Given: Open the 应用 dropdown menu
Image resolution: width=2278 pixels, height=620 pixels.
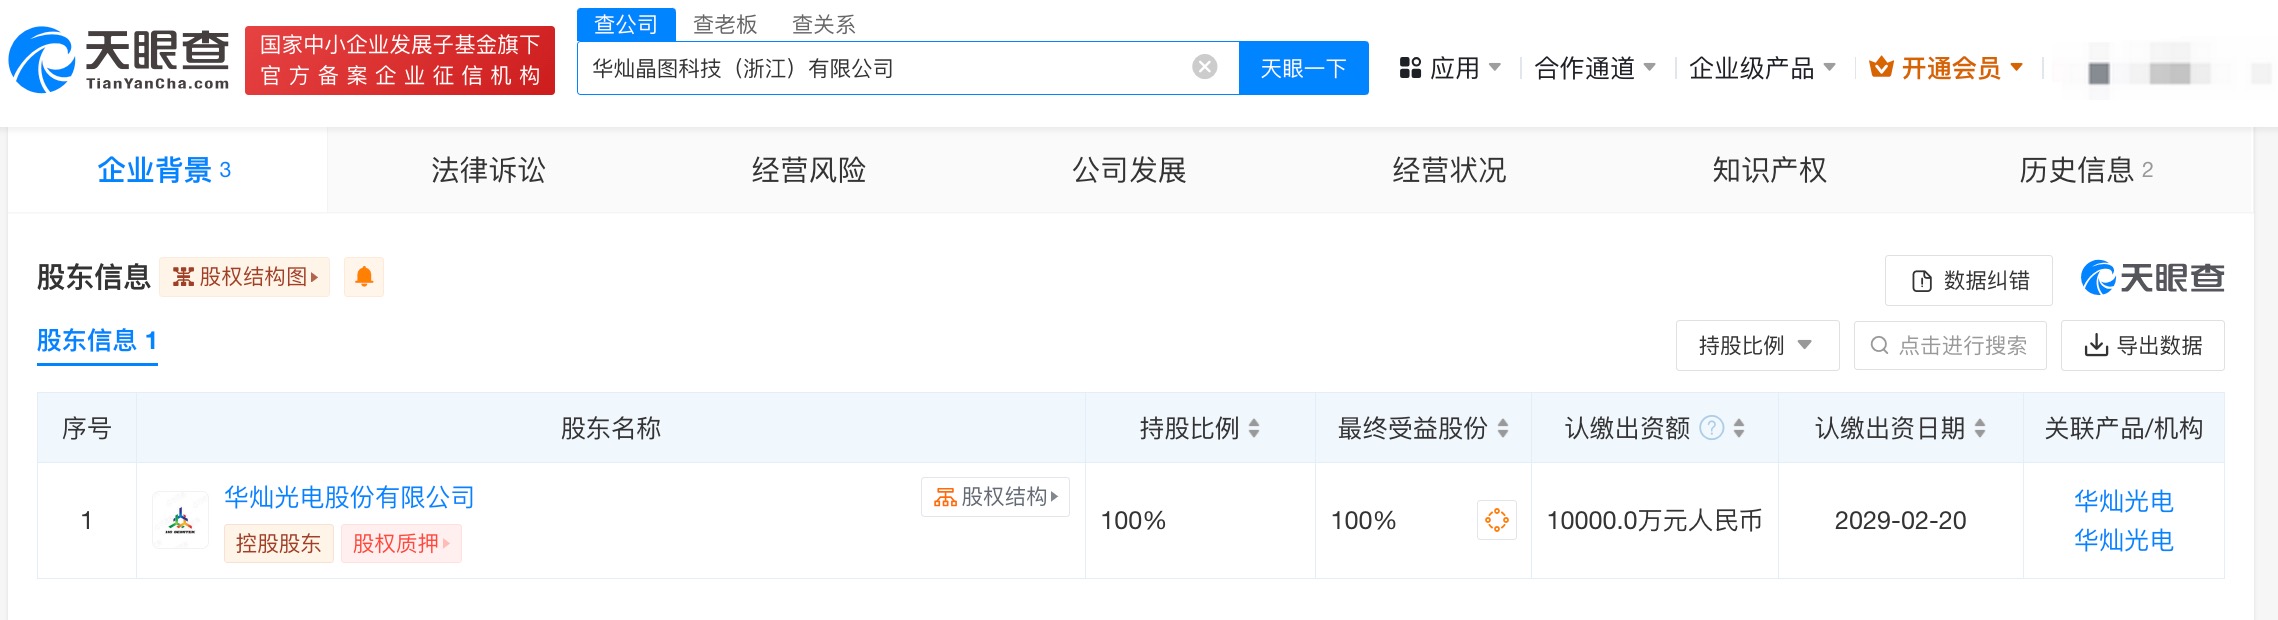Looking at the screenshot, I should point(1450,68).
